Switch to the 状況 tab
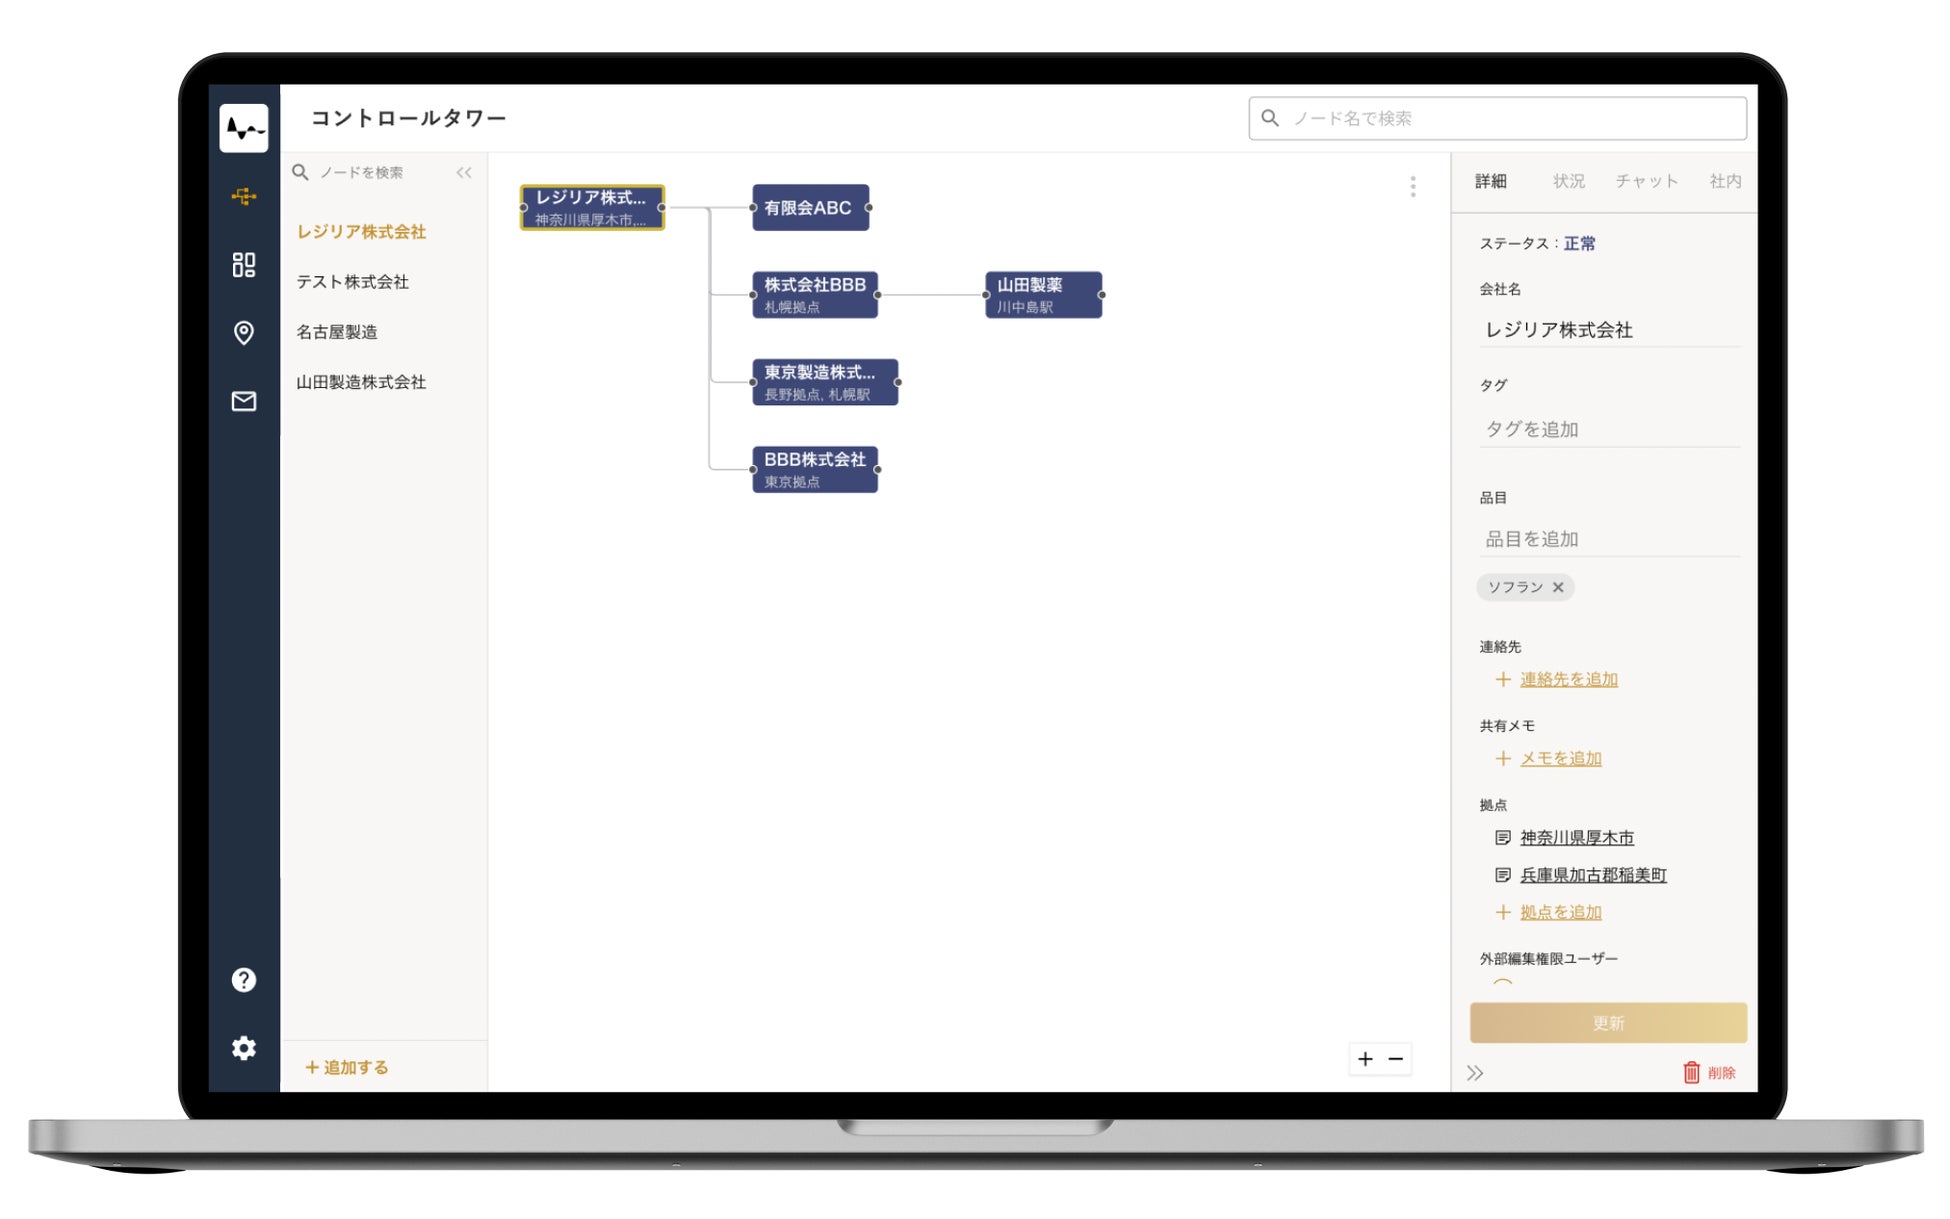Screen dimensions: 1950x1219 [x=1568, y=181]
